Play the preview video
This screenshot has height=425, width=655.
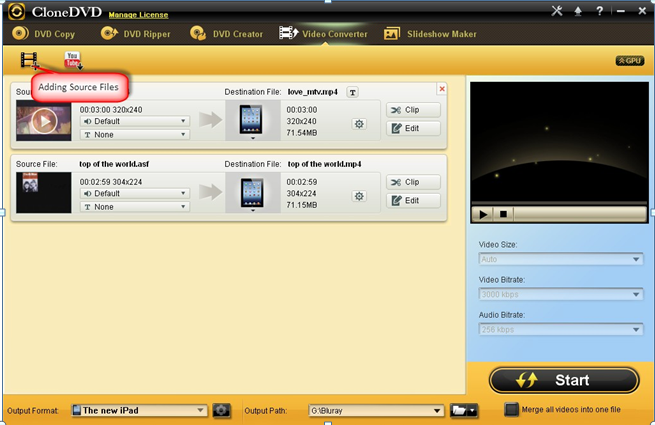483,214
